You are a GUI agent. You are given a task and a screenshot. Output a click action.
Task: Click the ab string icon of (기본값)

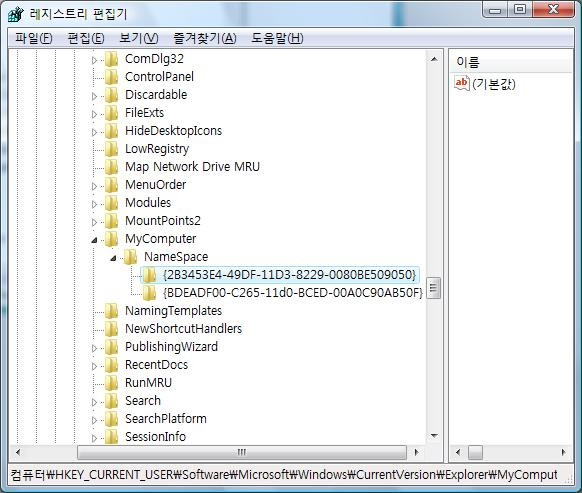click(462, 83)
